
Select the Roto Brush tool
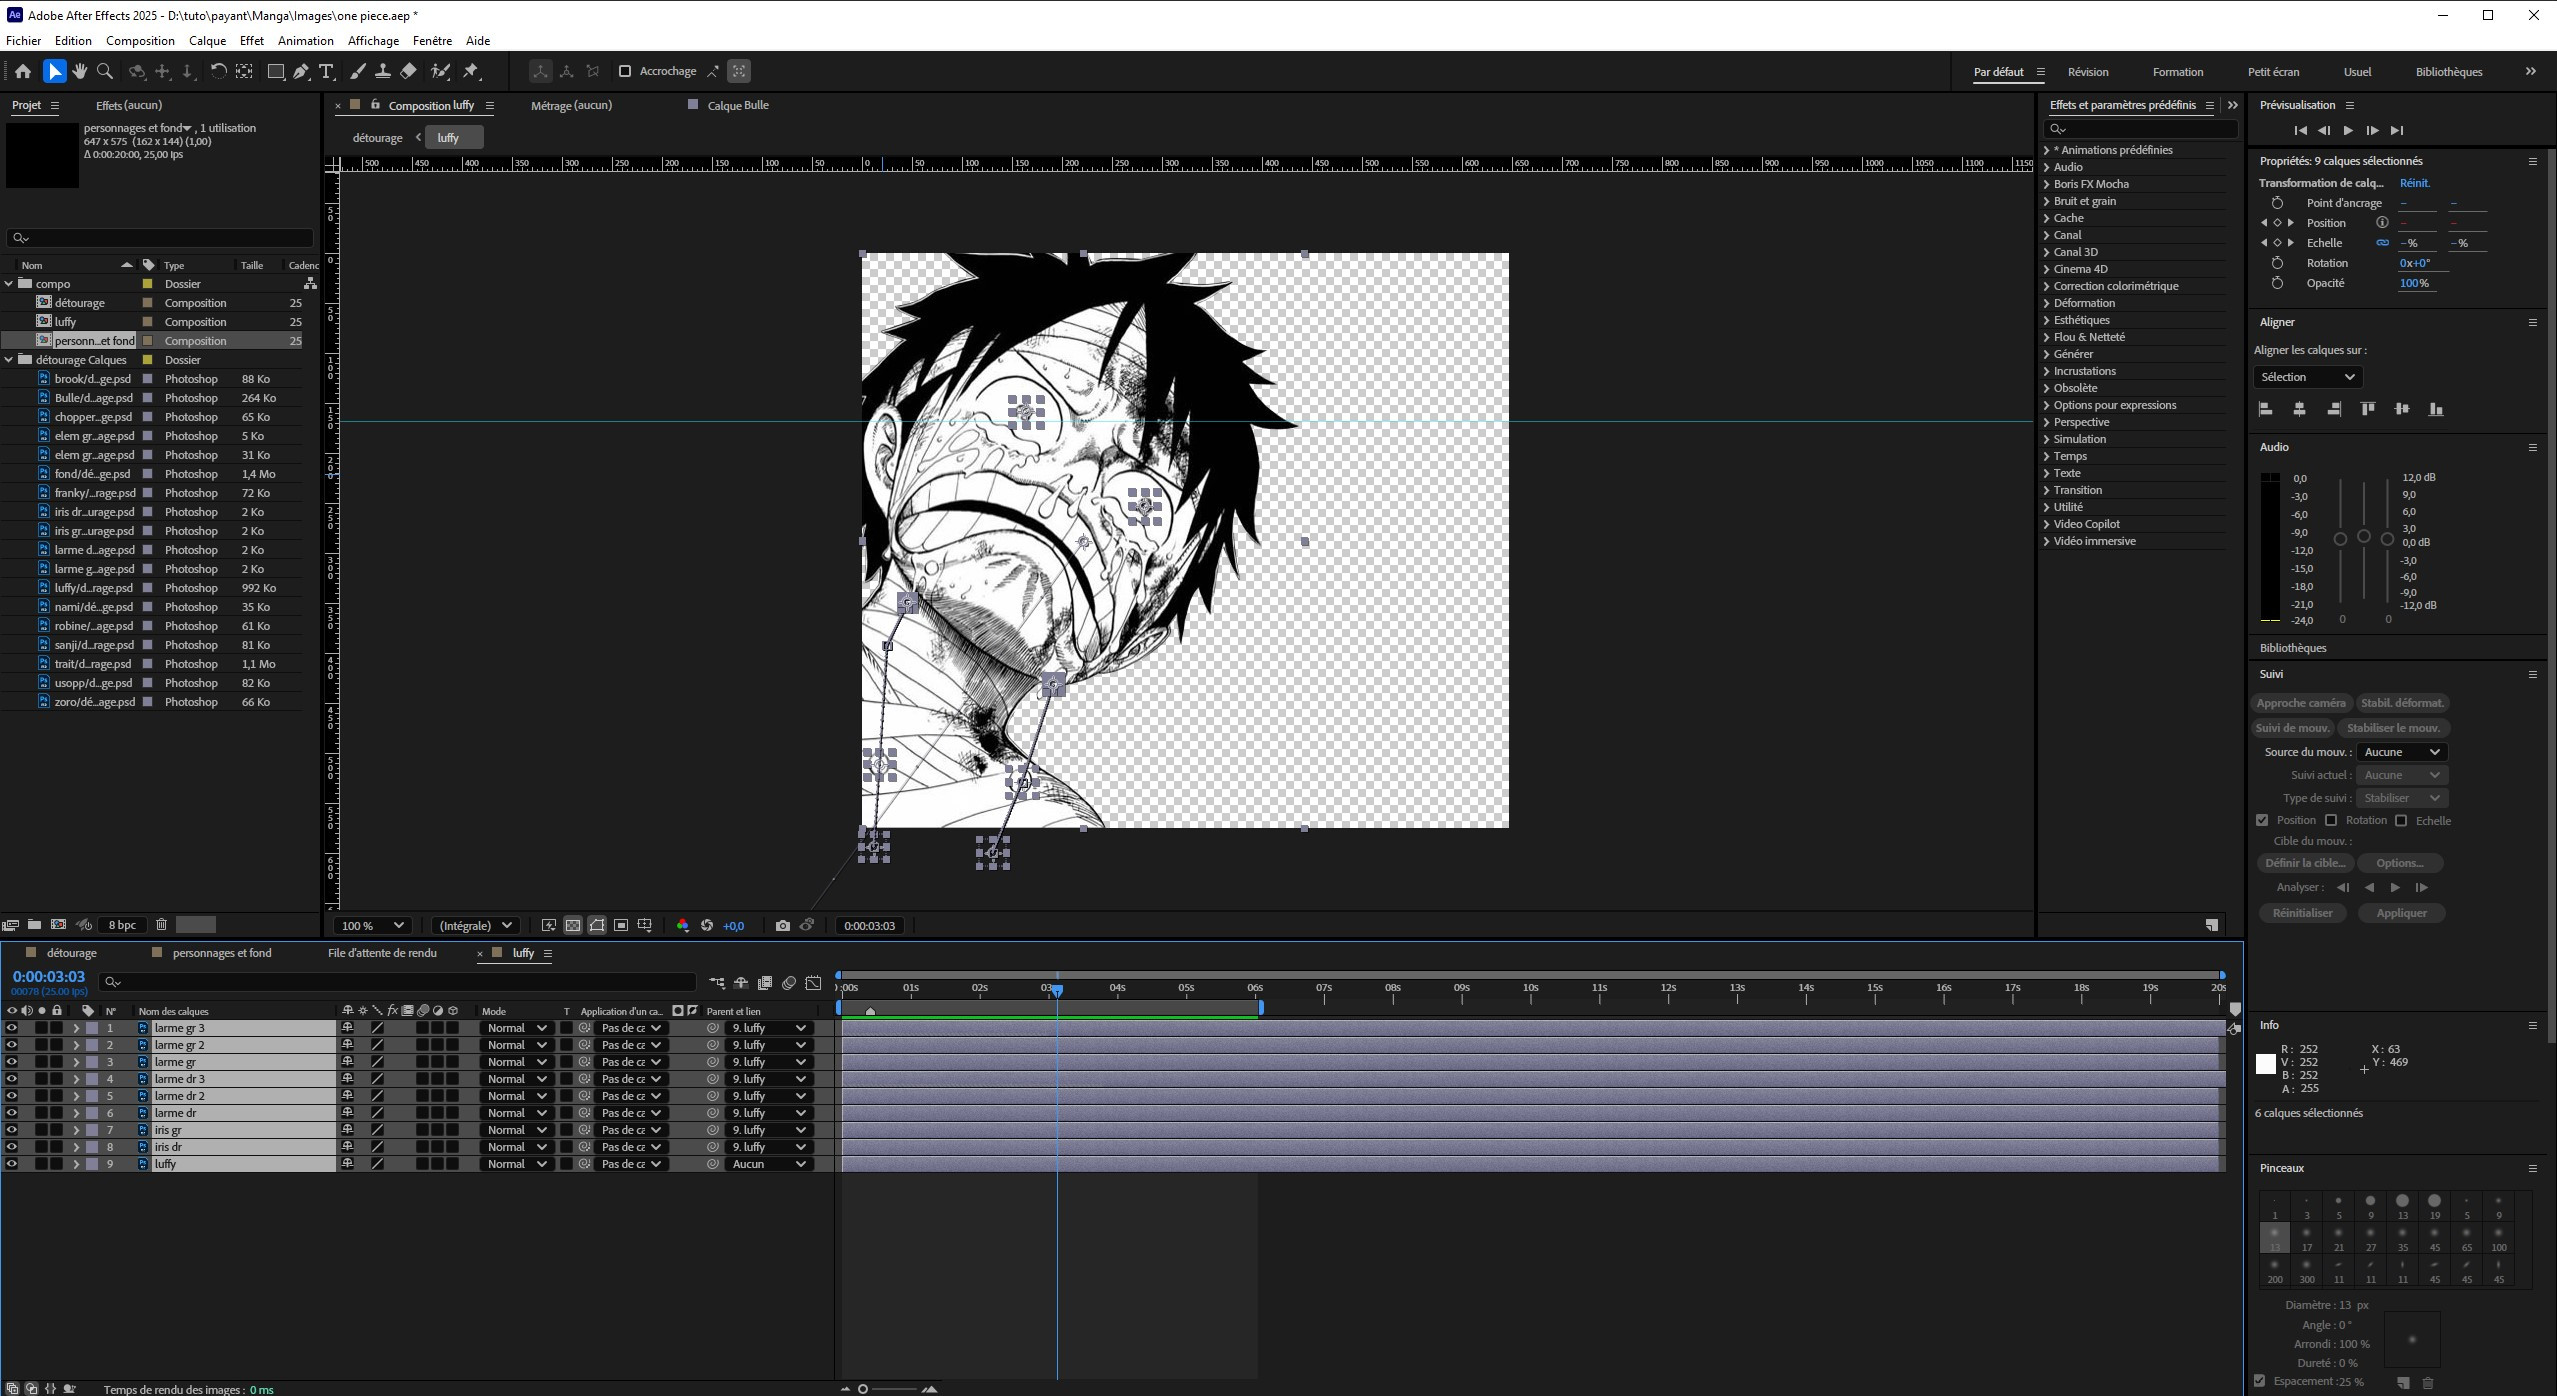(440, 71)
